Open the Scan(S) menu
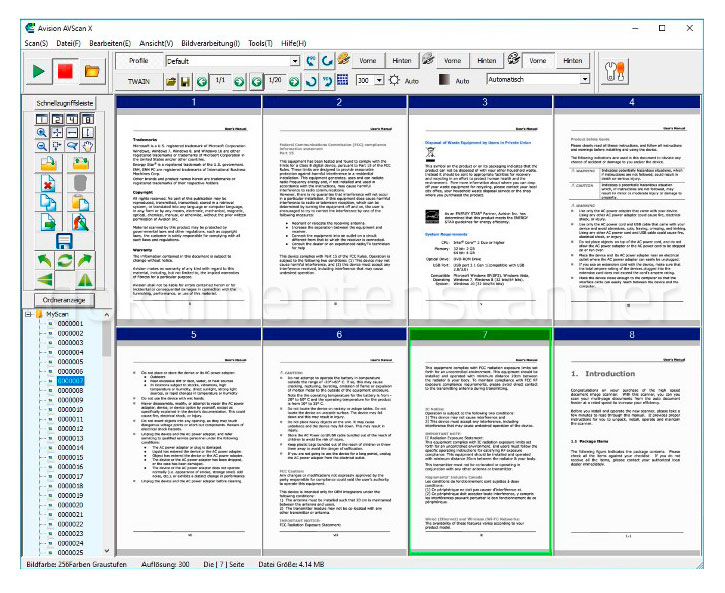The image size is (725, 593). (x=36, y=43)
